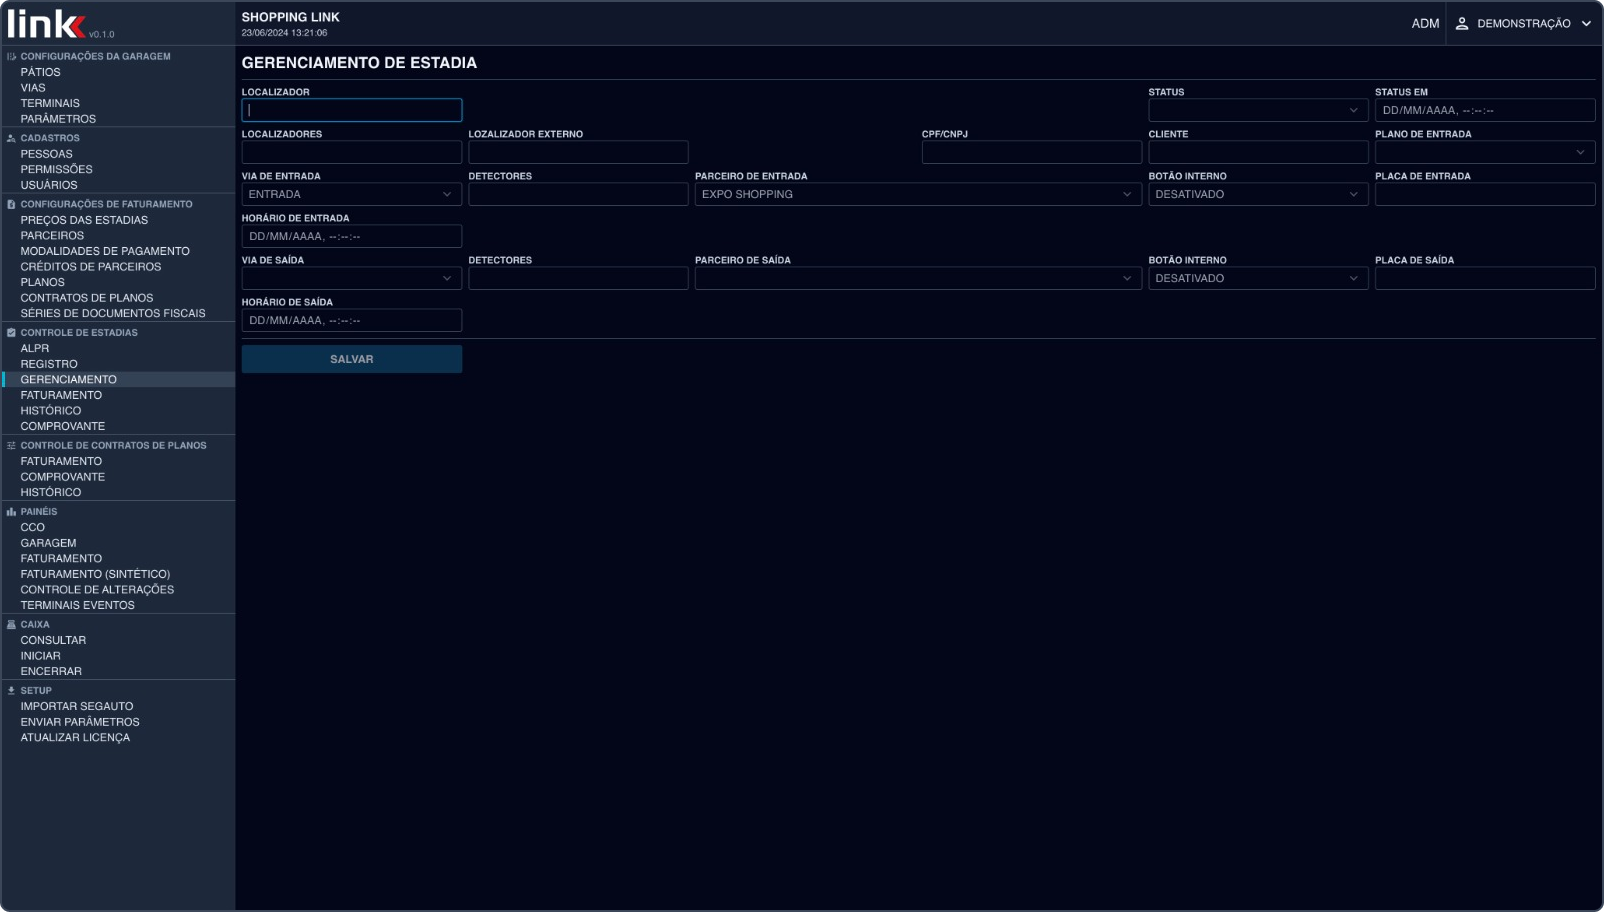Open CCO panel in sidebar
The image size is (1604, 912).
(33, 527)
